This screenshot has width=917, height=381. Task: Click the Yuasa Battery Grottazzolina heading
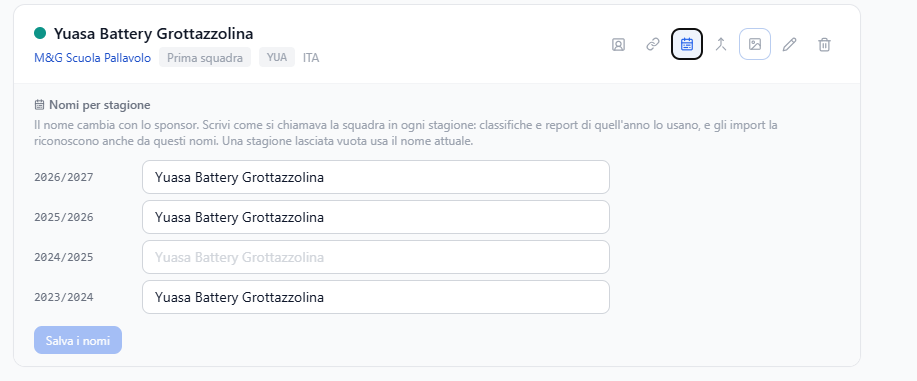(153, 33)
